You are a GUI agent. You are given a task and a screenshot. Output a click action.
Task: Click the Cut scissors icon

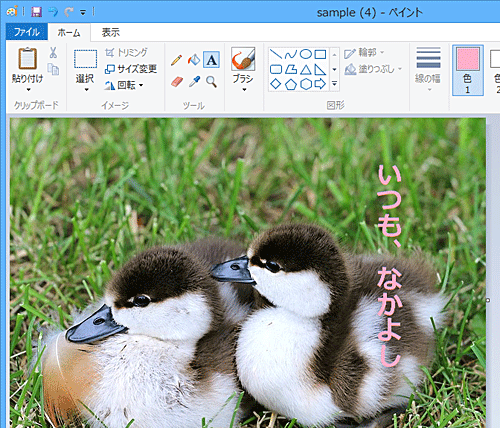[x=53, y=53]
